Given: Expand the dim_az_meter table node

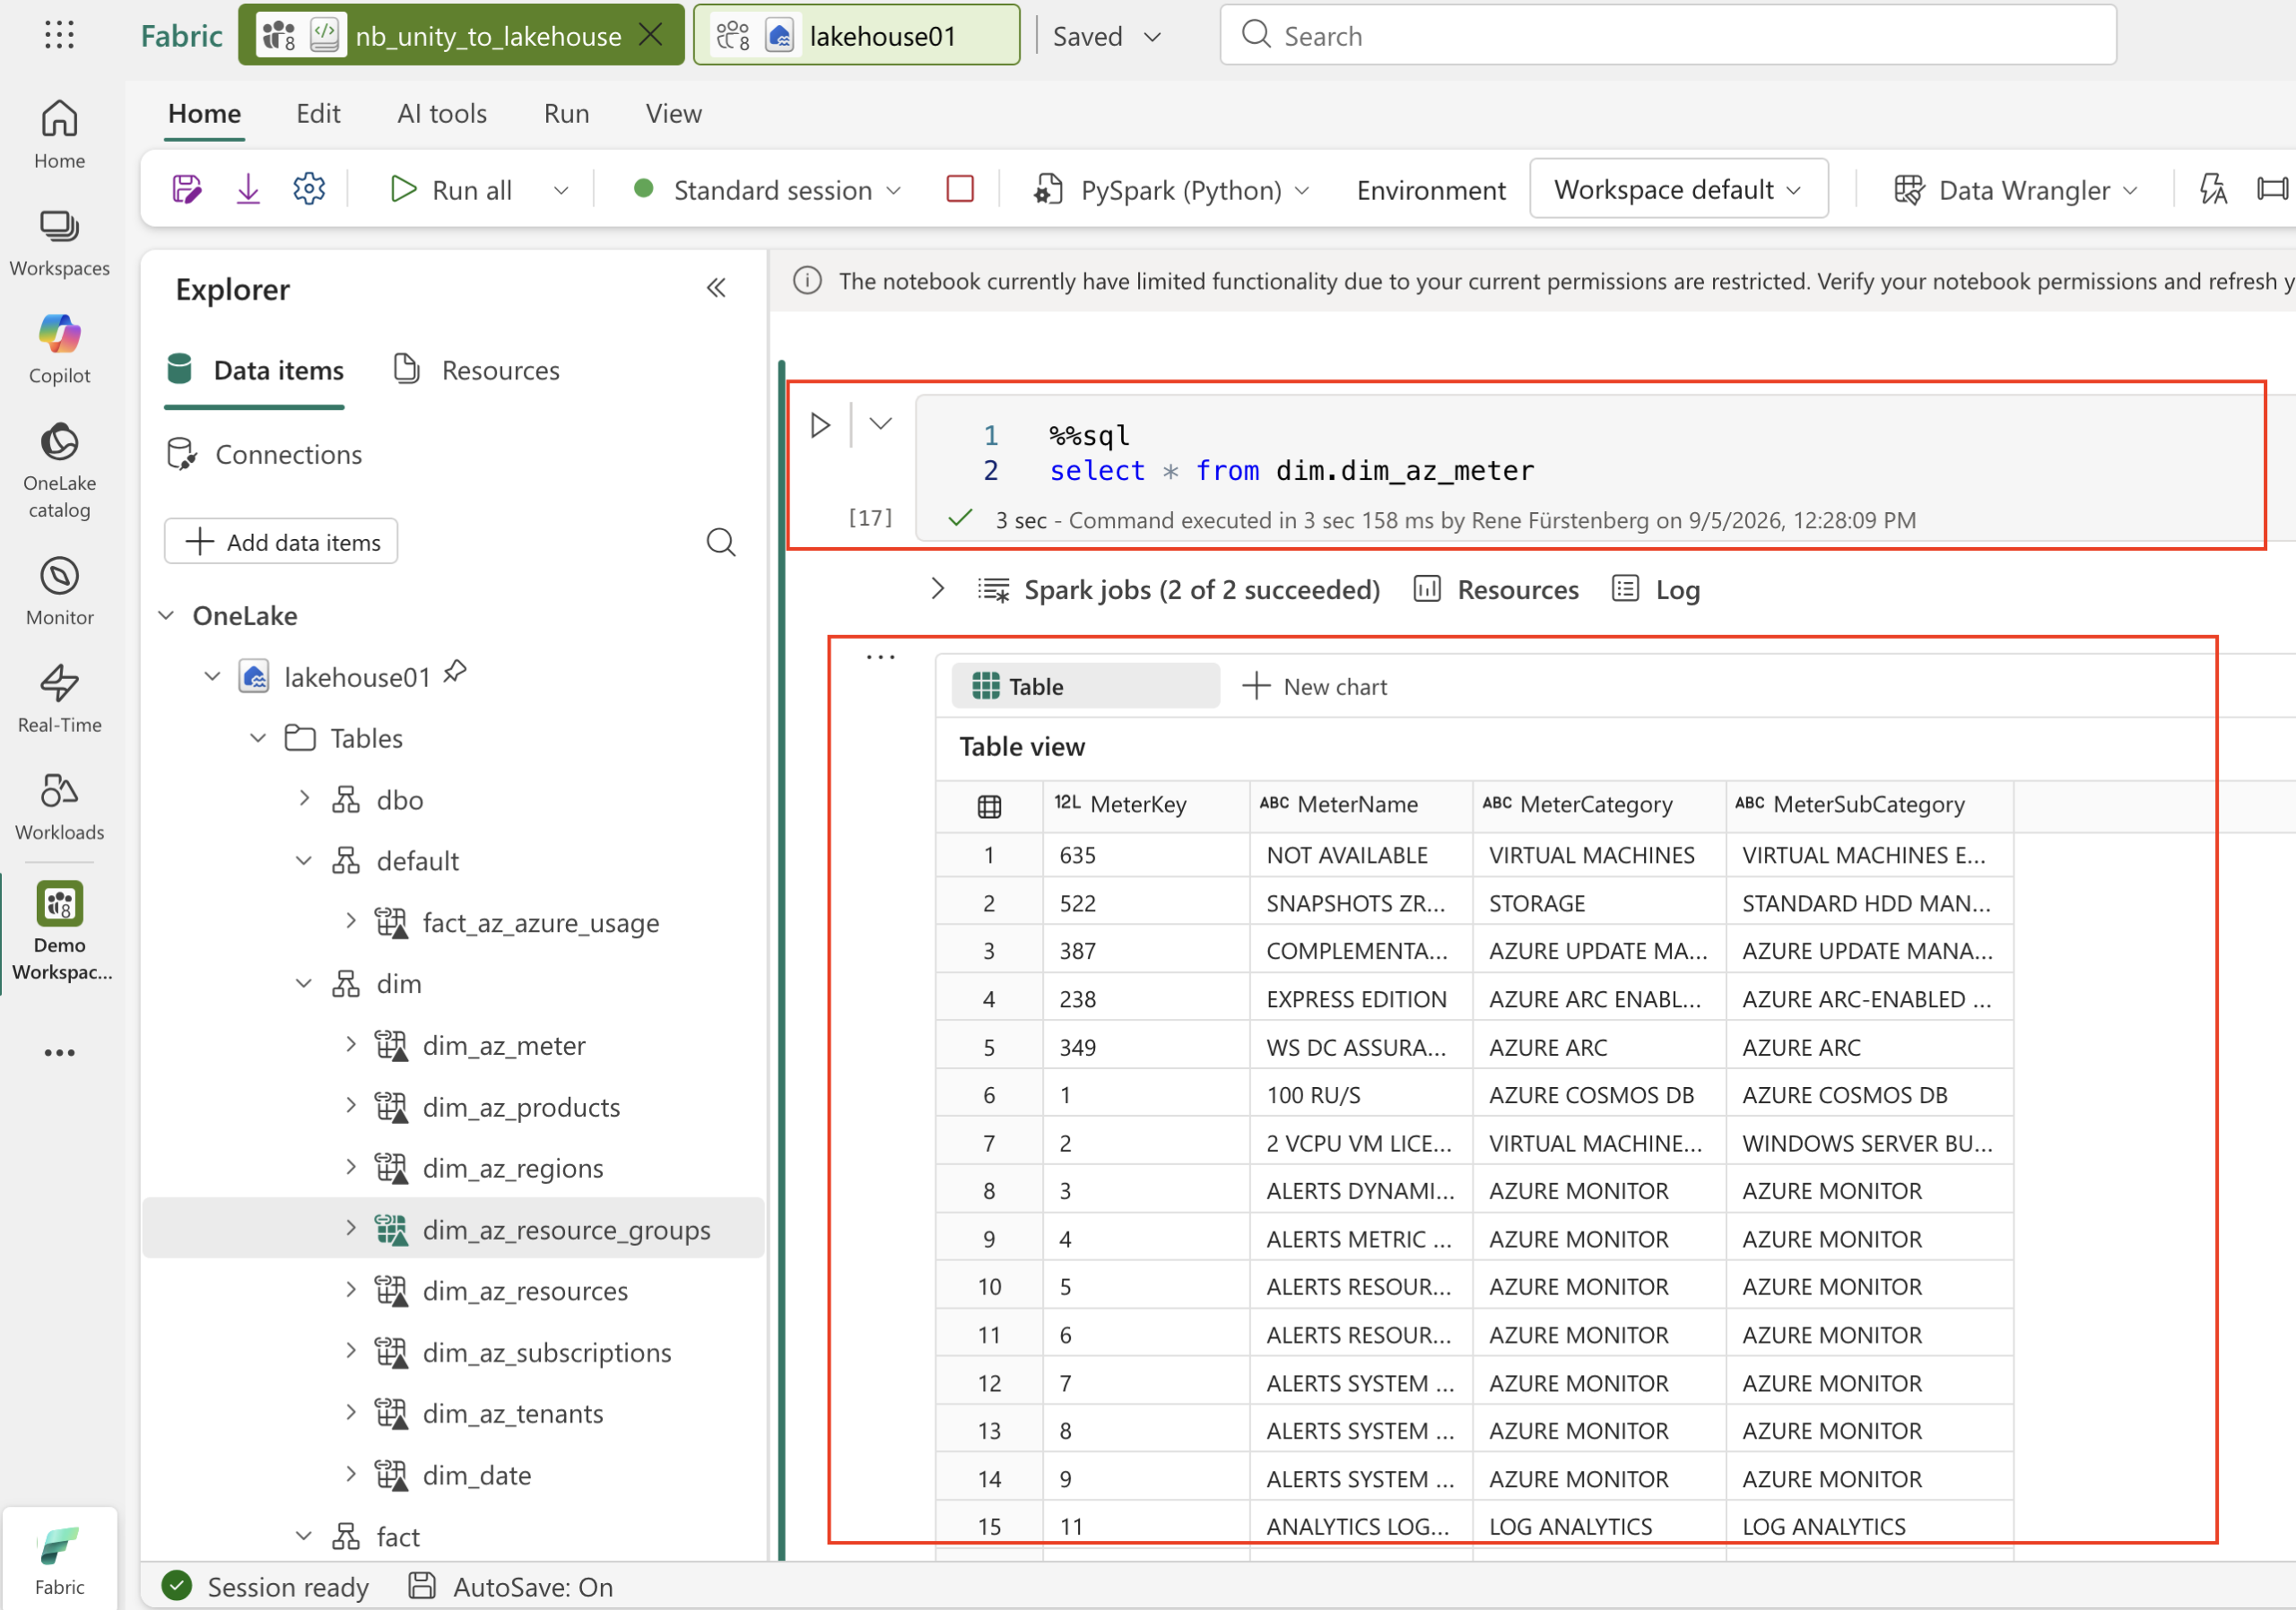Looking at the screenshot, I should click(351, 1045).
